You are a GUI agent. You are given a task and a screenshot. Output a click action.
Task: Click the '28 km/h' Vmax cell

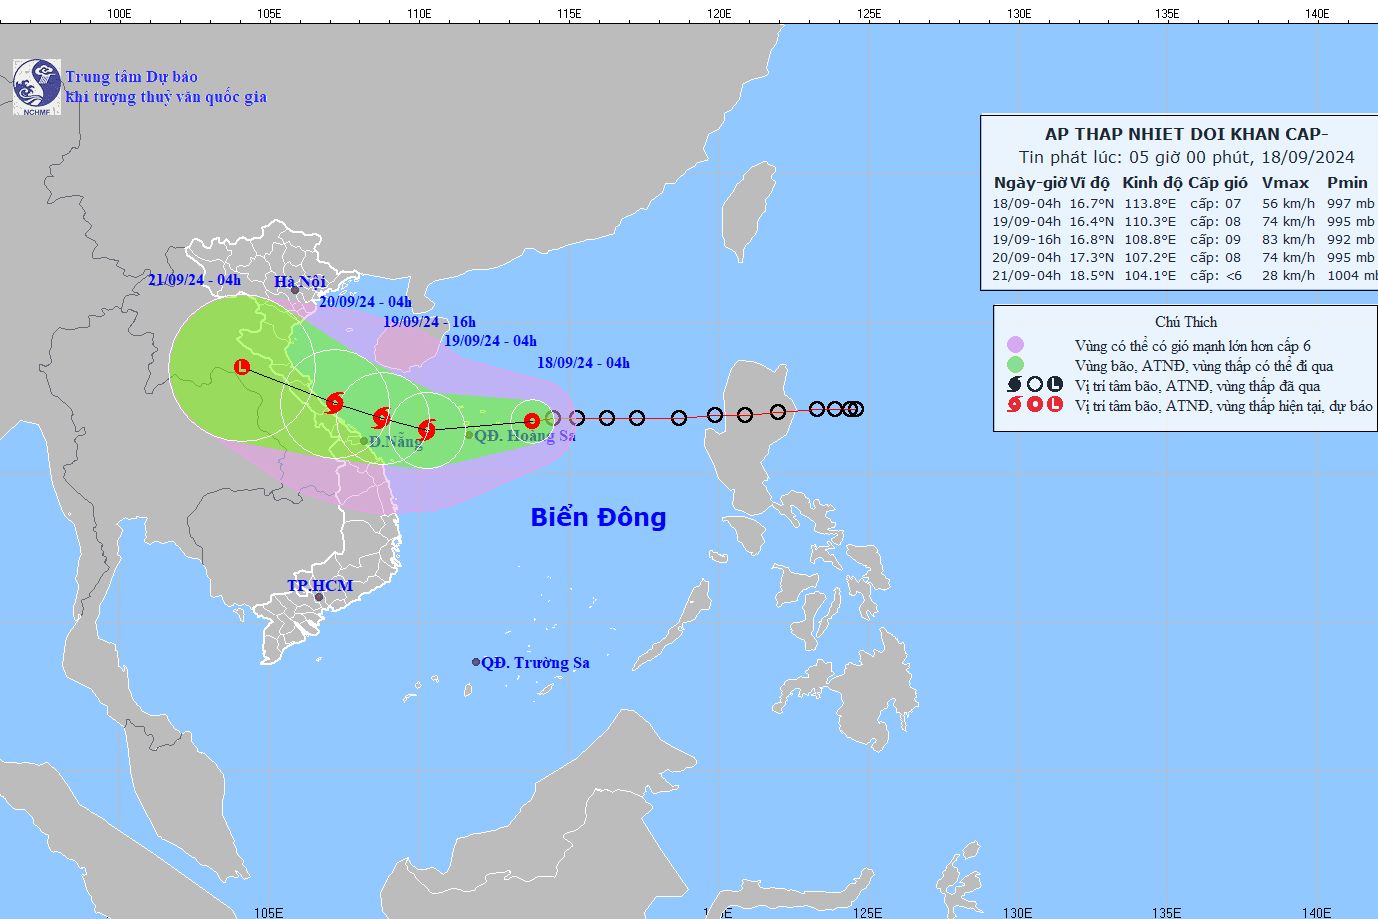point(1288,276)
